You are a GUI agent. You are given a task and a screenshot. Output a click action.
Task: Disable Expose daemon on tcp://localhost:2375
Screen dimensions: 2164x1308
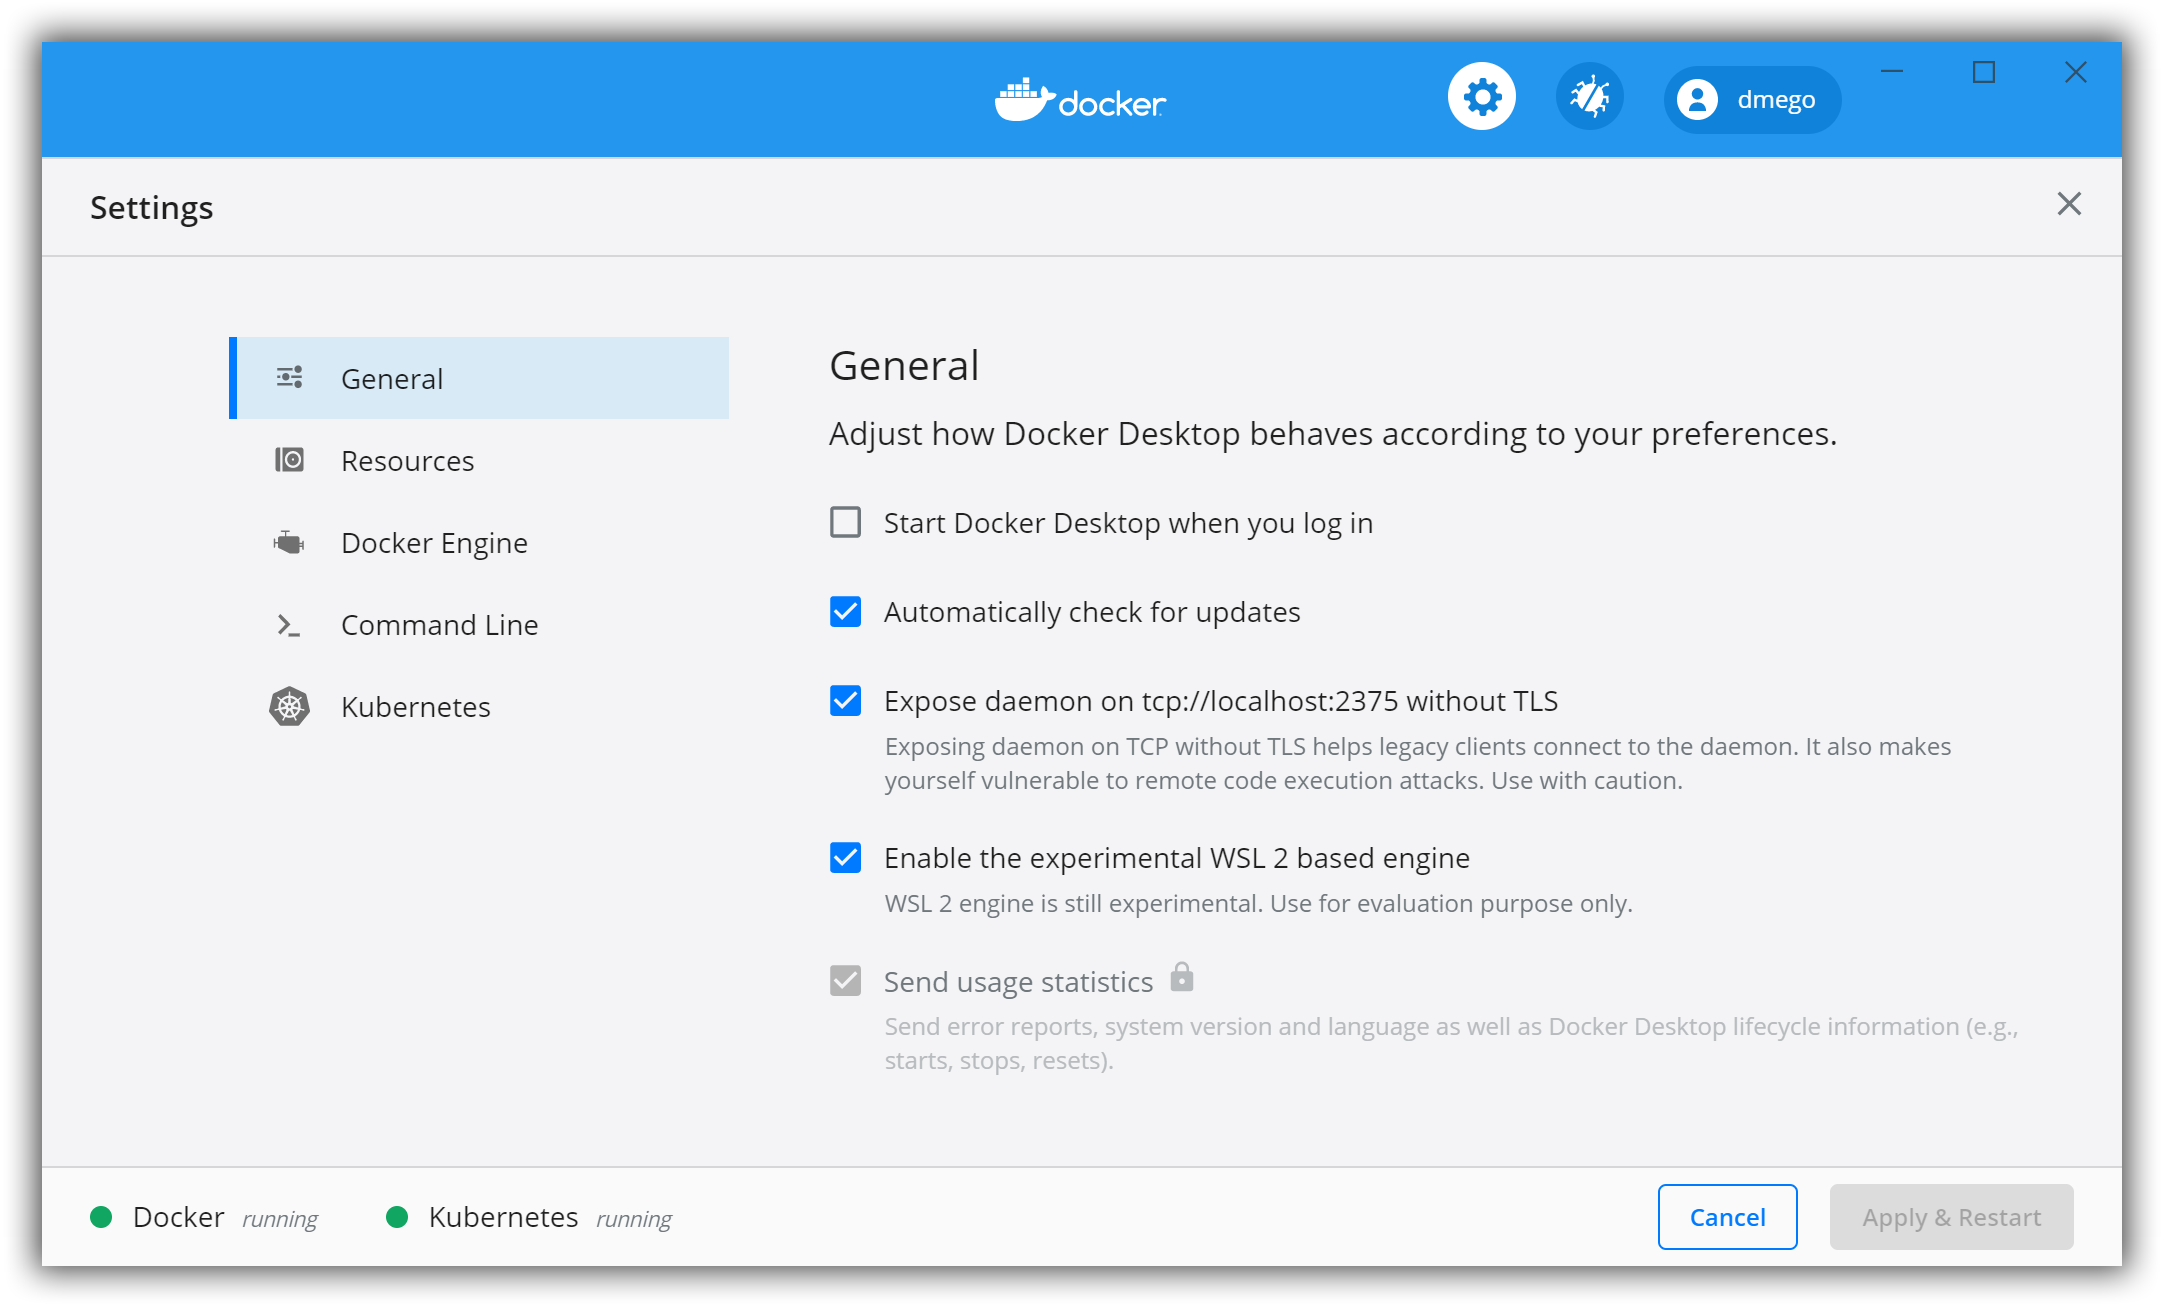pyautogui.click(x=846, y=700)
